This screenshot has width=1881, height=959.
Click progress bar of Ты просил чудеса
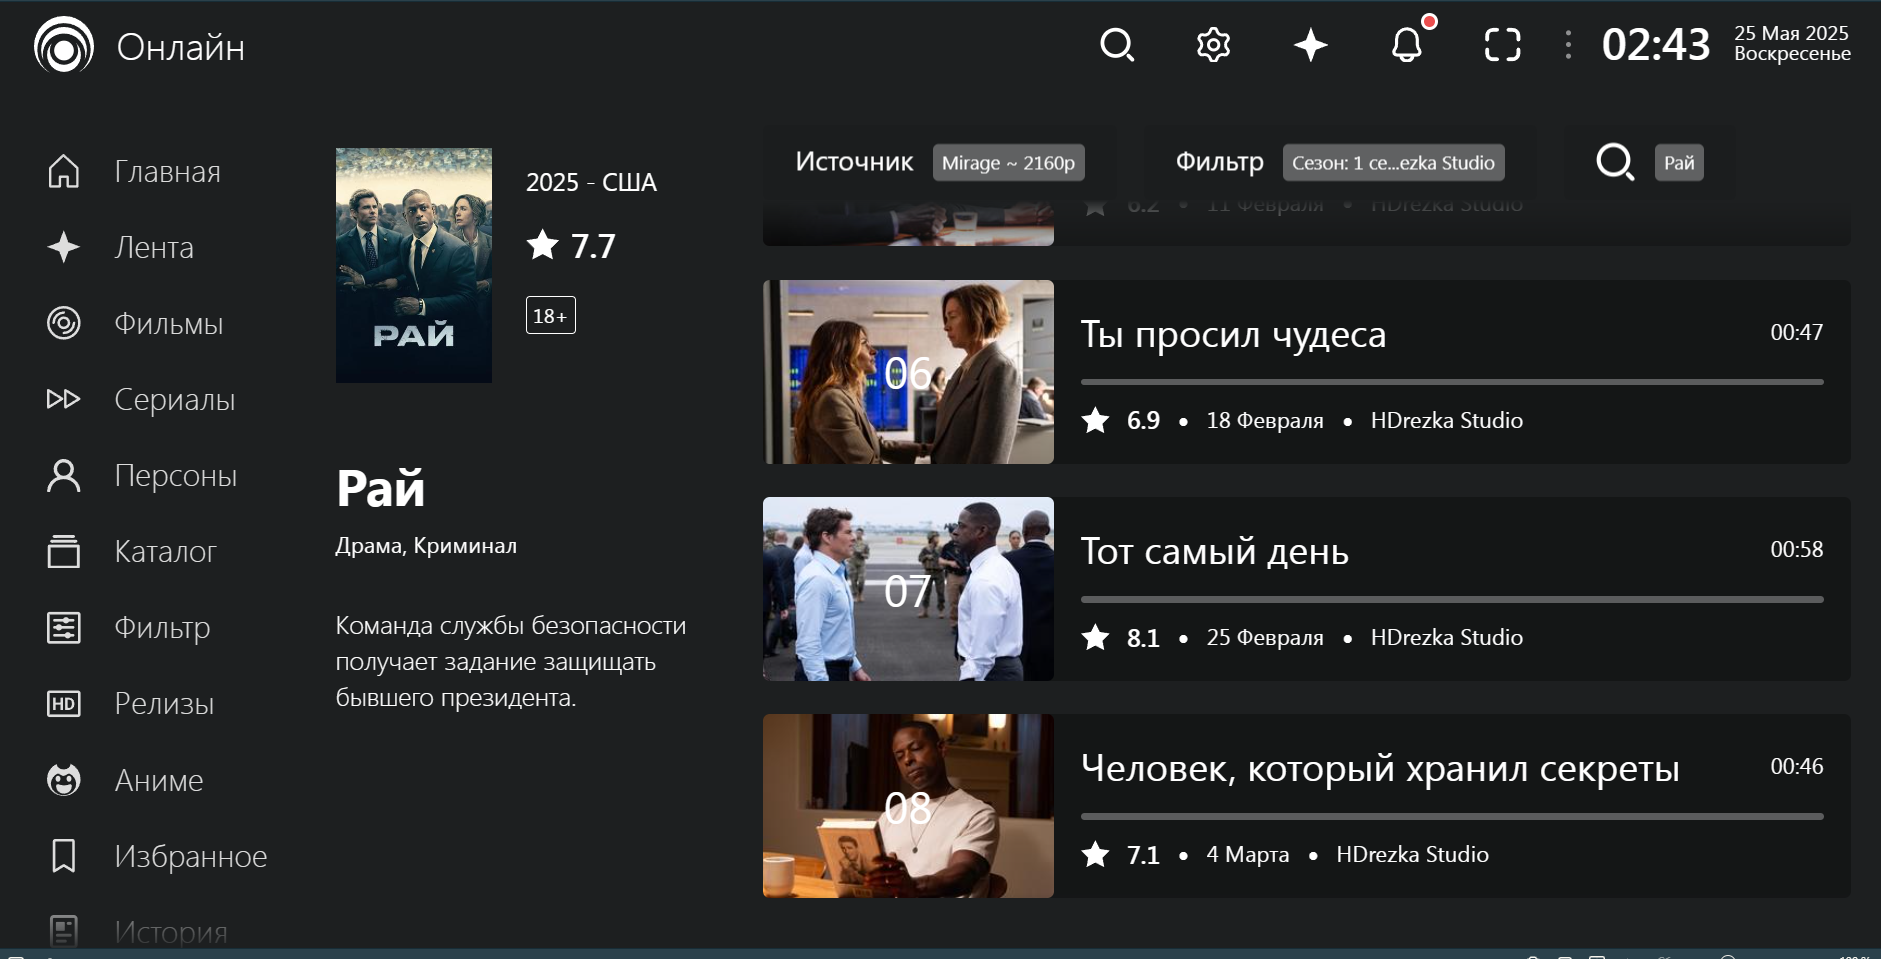[1452, 382]
